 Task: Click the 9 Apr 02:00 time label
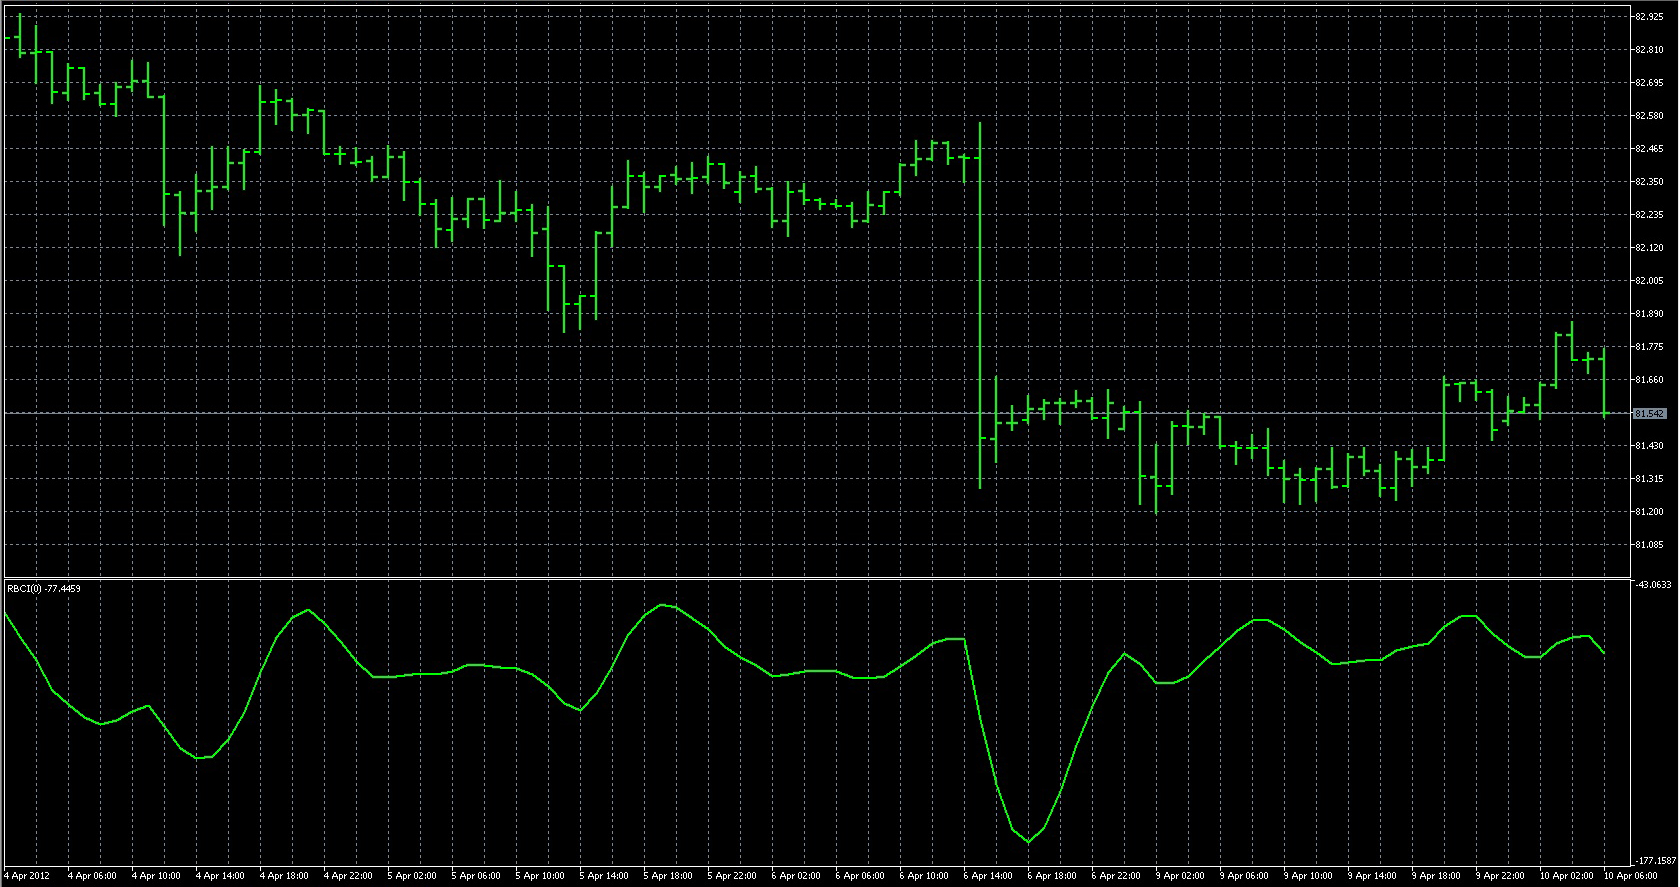coord(1180,876)
